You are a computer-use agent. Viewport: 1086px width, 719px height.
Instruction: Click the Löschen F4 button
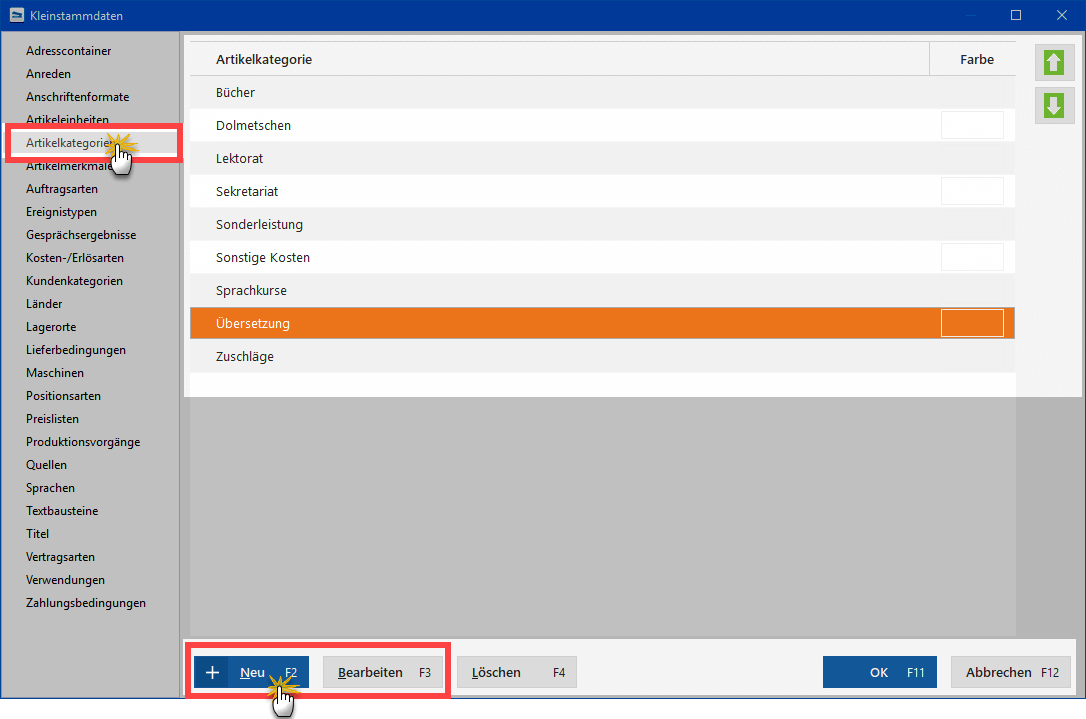[x=517, y=672]
